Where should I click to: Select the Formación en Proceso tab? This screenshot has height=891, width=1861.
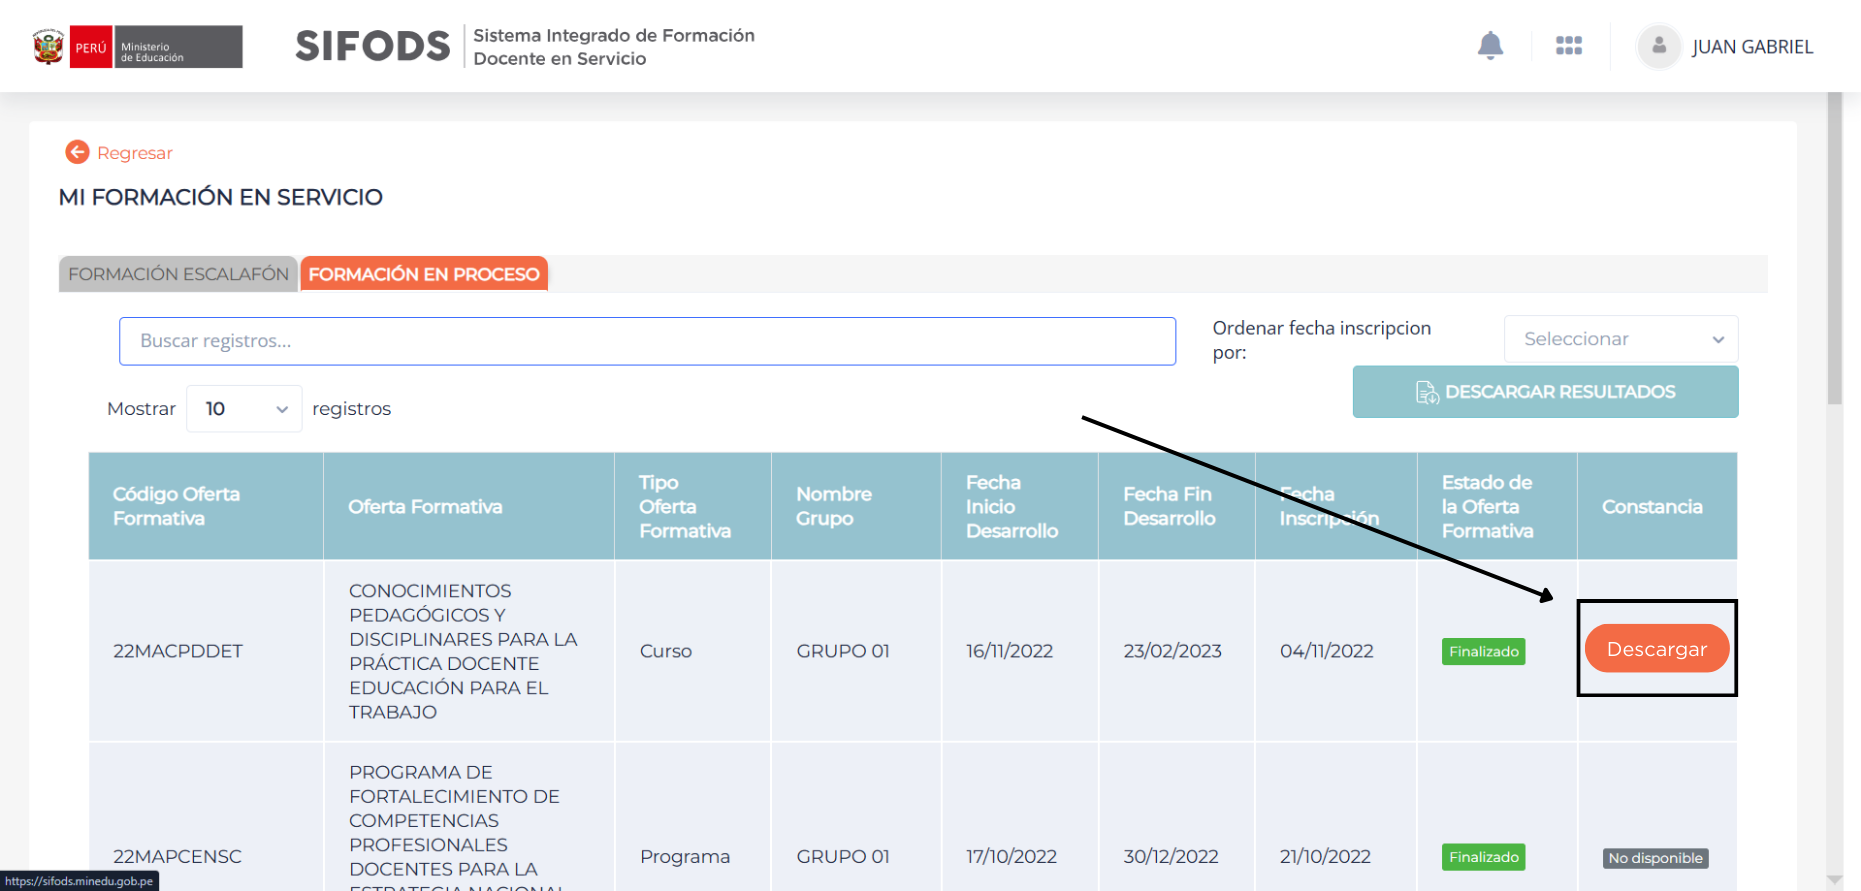pyautogui.click(x=423, y=274)
